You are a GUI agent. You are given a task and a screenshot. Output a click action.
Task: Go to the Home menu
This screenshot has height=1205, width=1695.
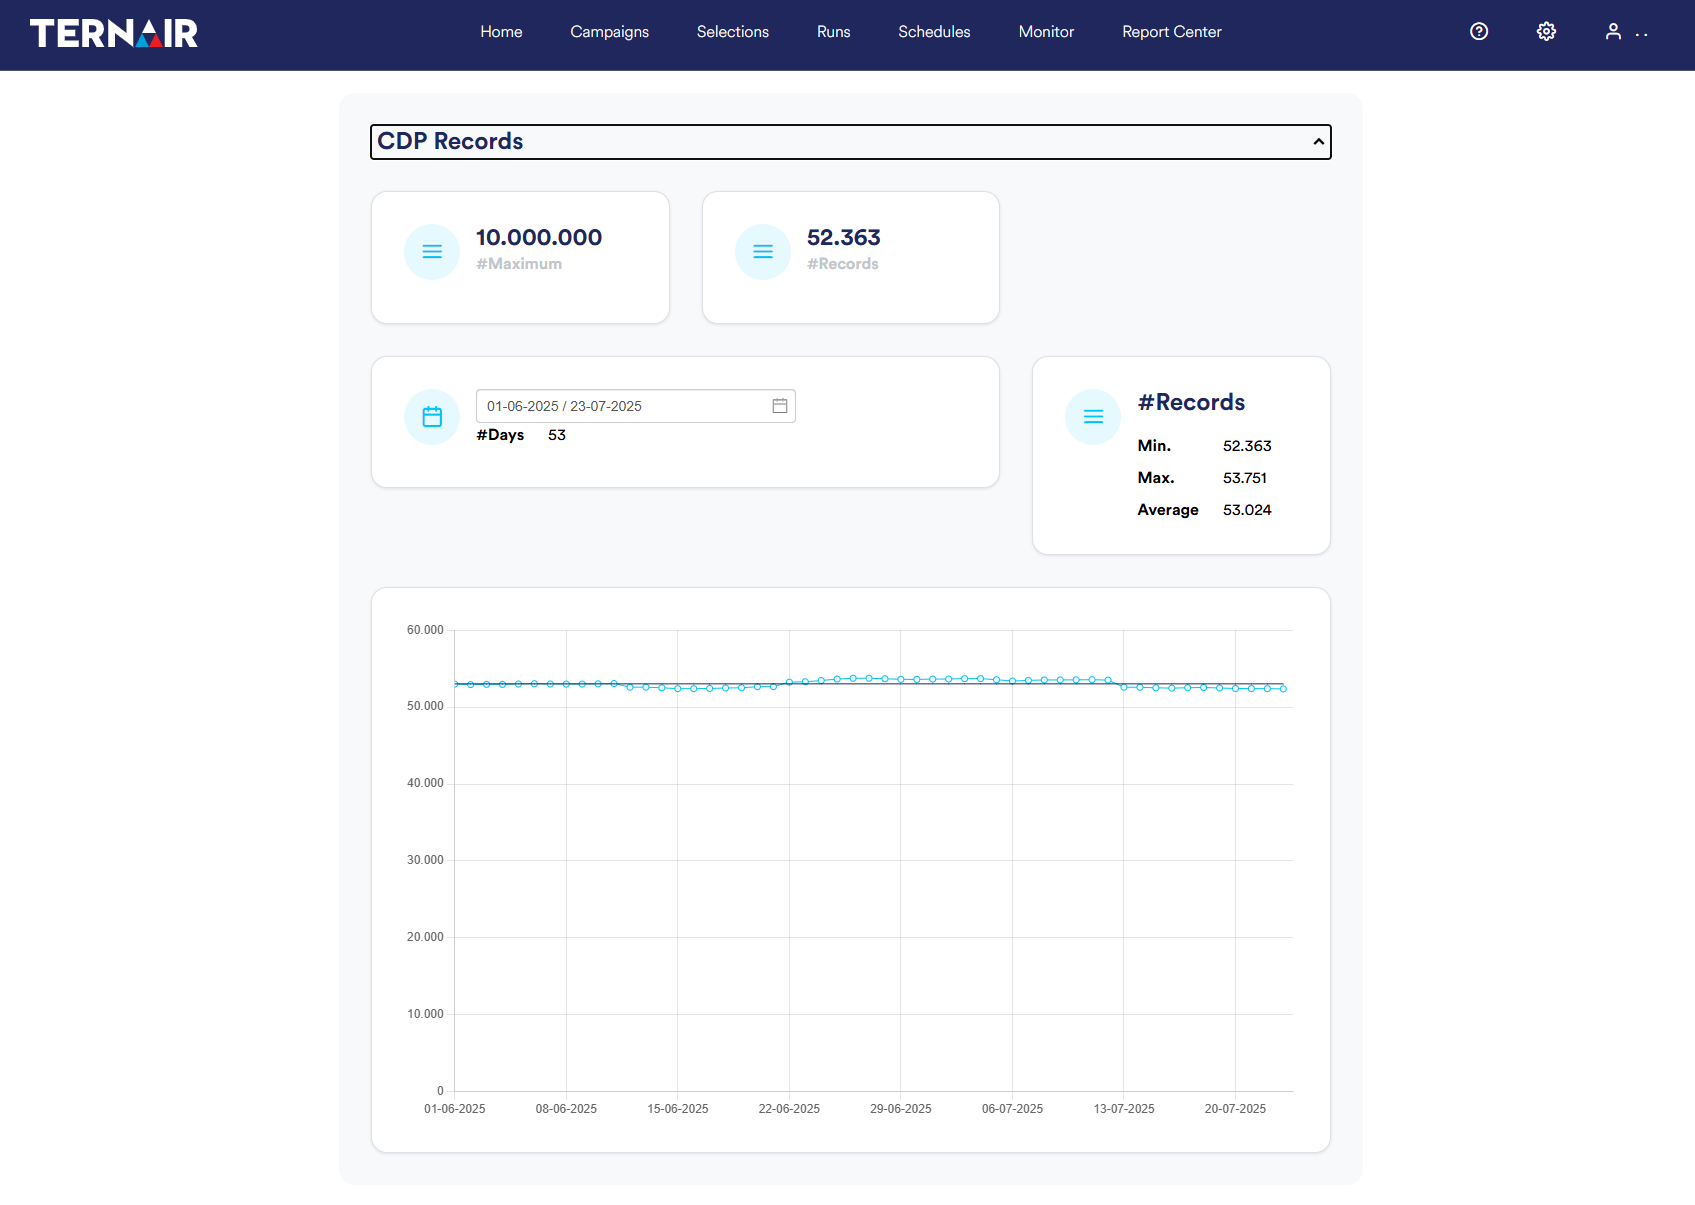[x=501, y=32]
